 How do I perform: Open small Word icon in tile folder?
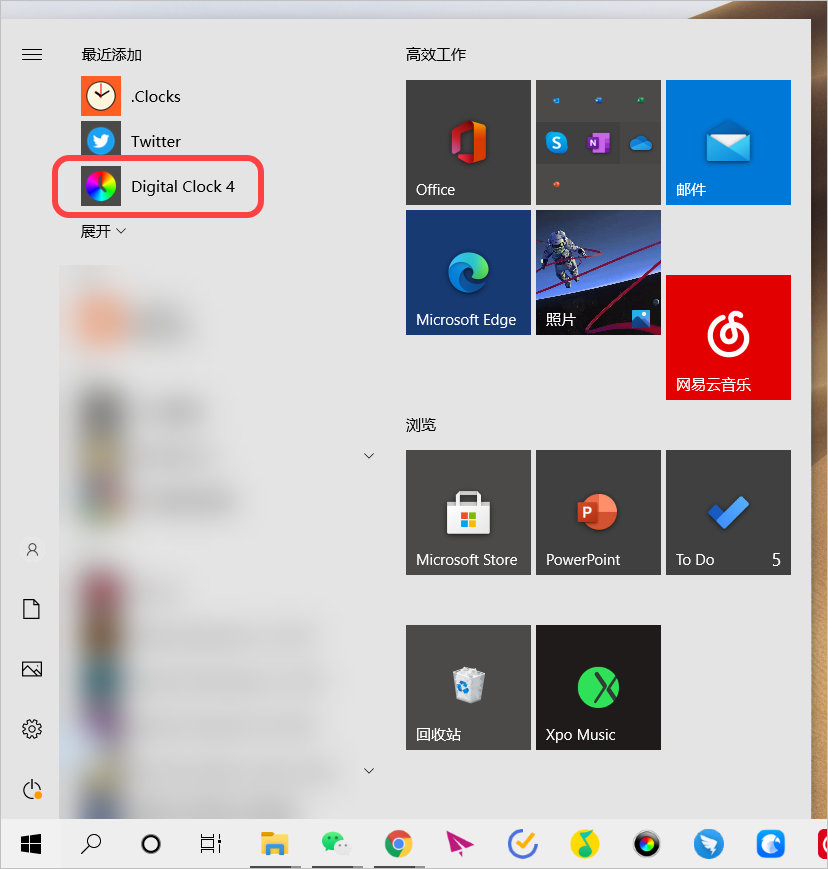pyautogui.click(x=598, y=100)
